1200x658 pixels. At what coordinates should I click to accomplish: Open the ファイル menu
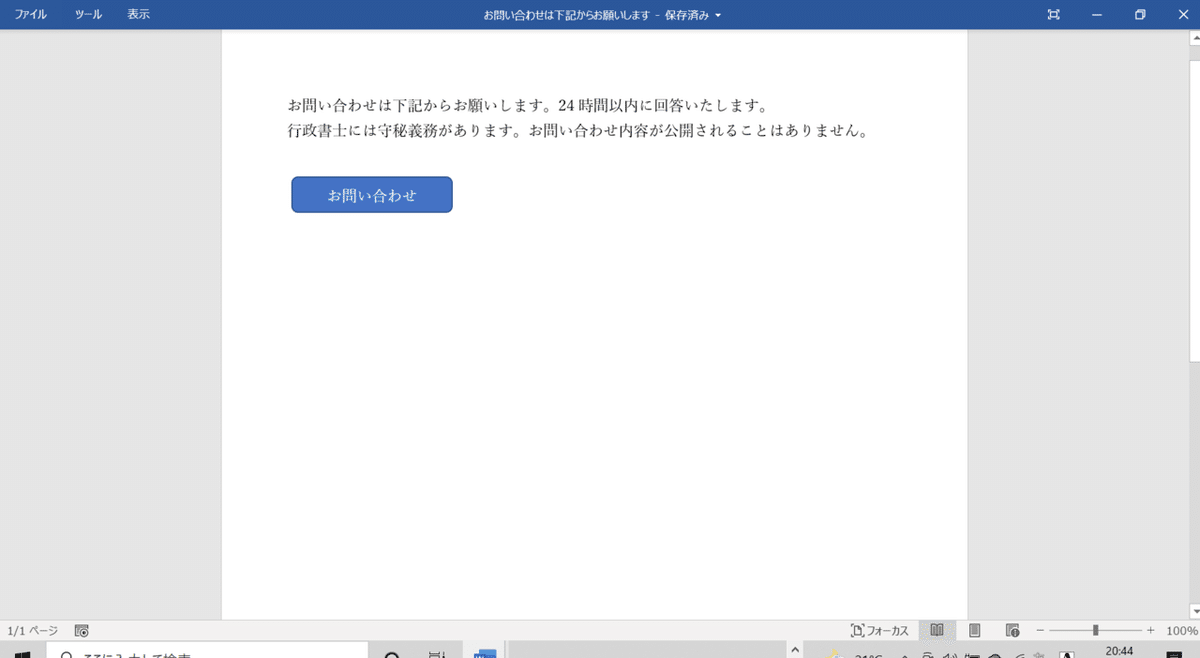click(30, 15)
